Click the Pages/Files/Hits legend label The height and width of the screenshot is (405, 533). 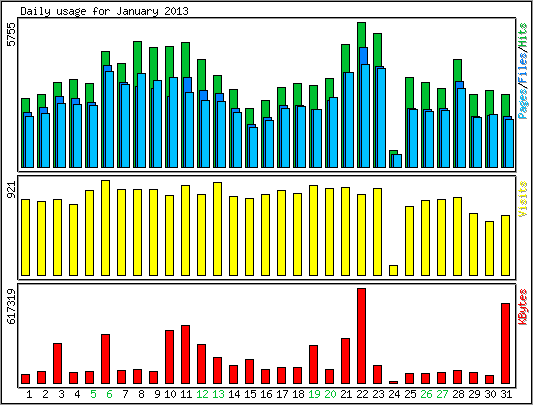point(523,71)
